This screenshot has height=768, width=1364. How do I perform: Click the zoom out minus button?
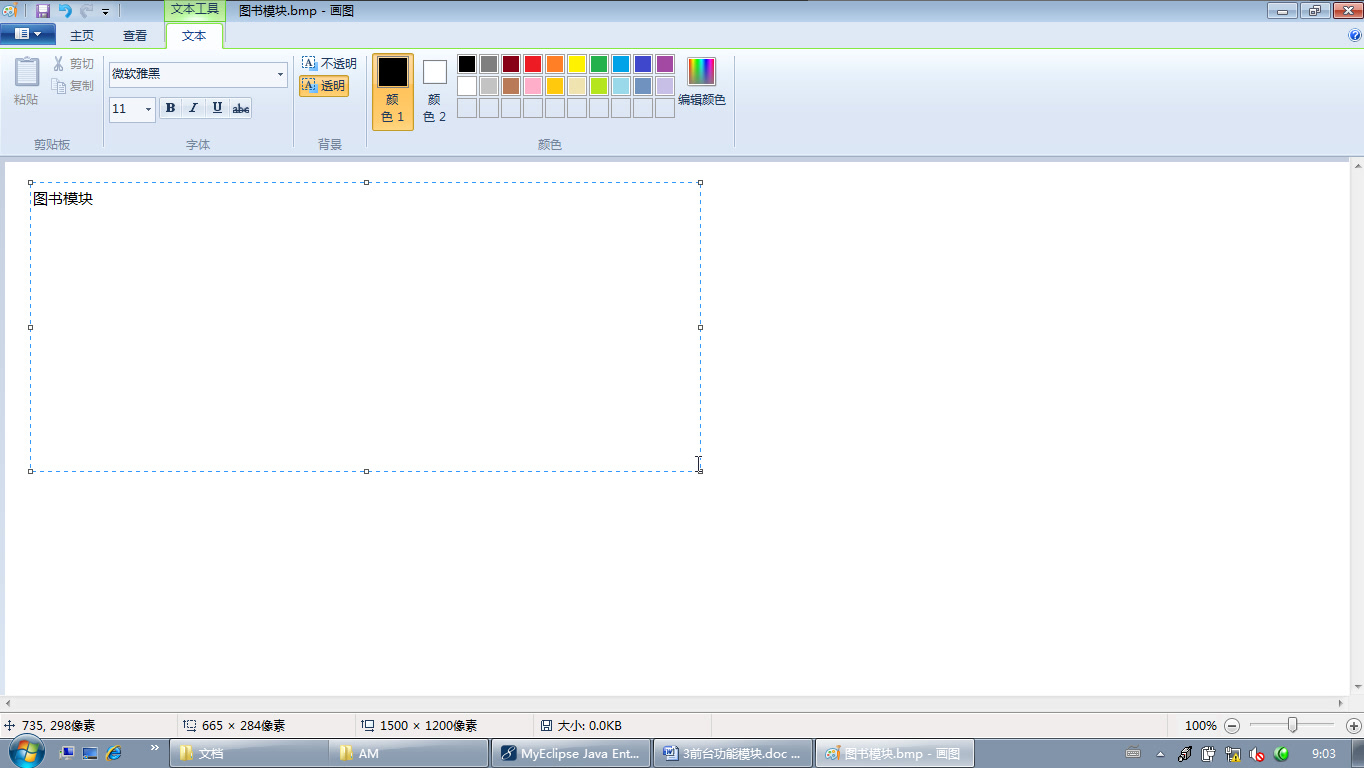1232,726
